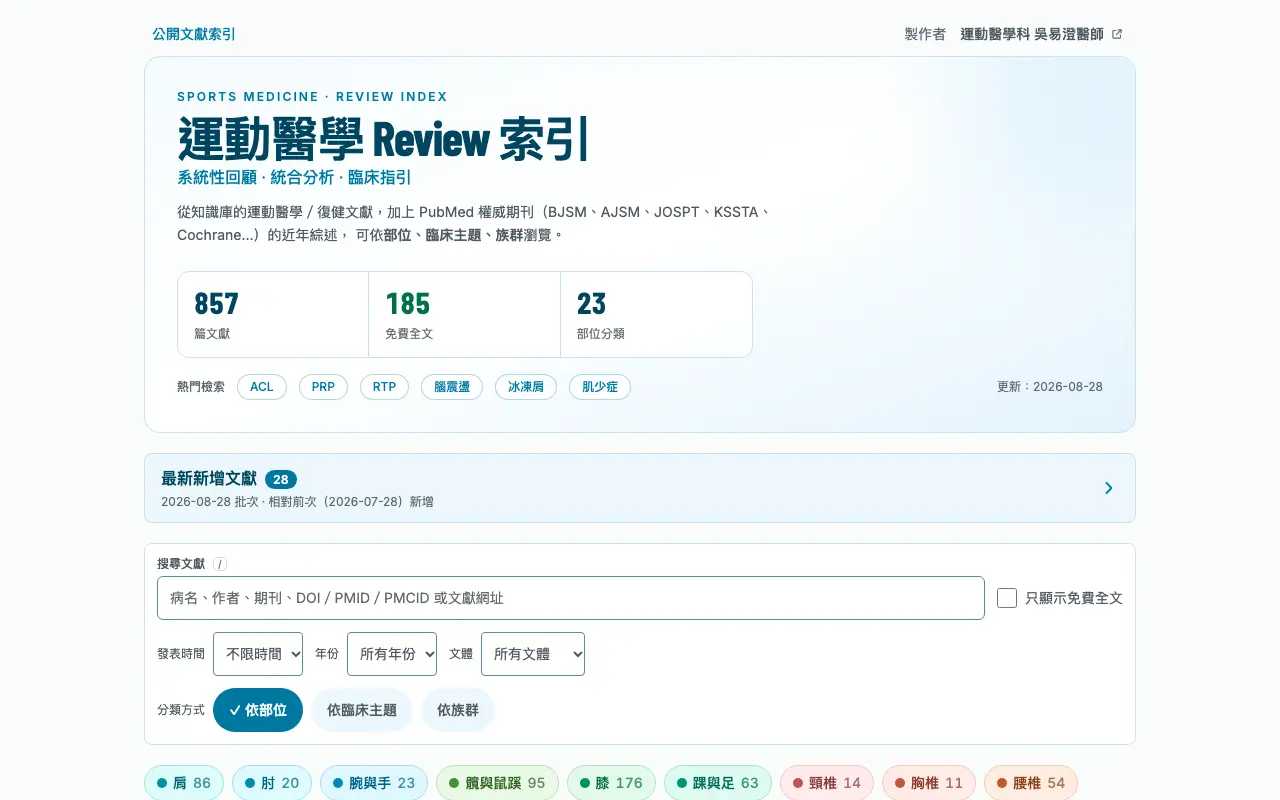The height and width of the screenshot is (800, 1280).
Task: Filter by 頸椎 14 body region
Action: pos(827,783)
